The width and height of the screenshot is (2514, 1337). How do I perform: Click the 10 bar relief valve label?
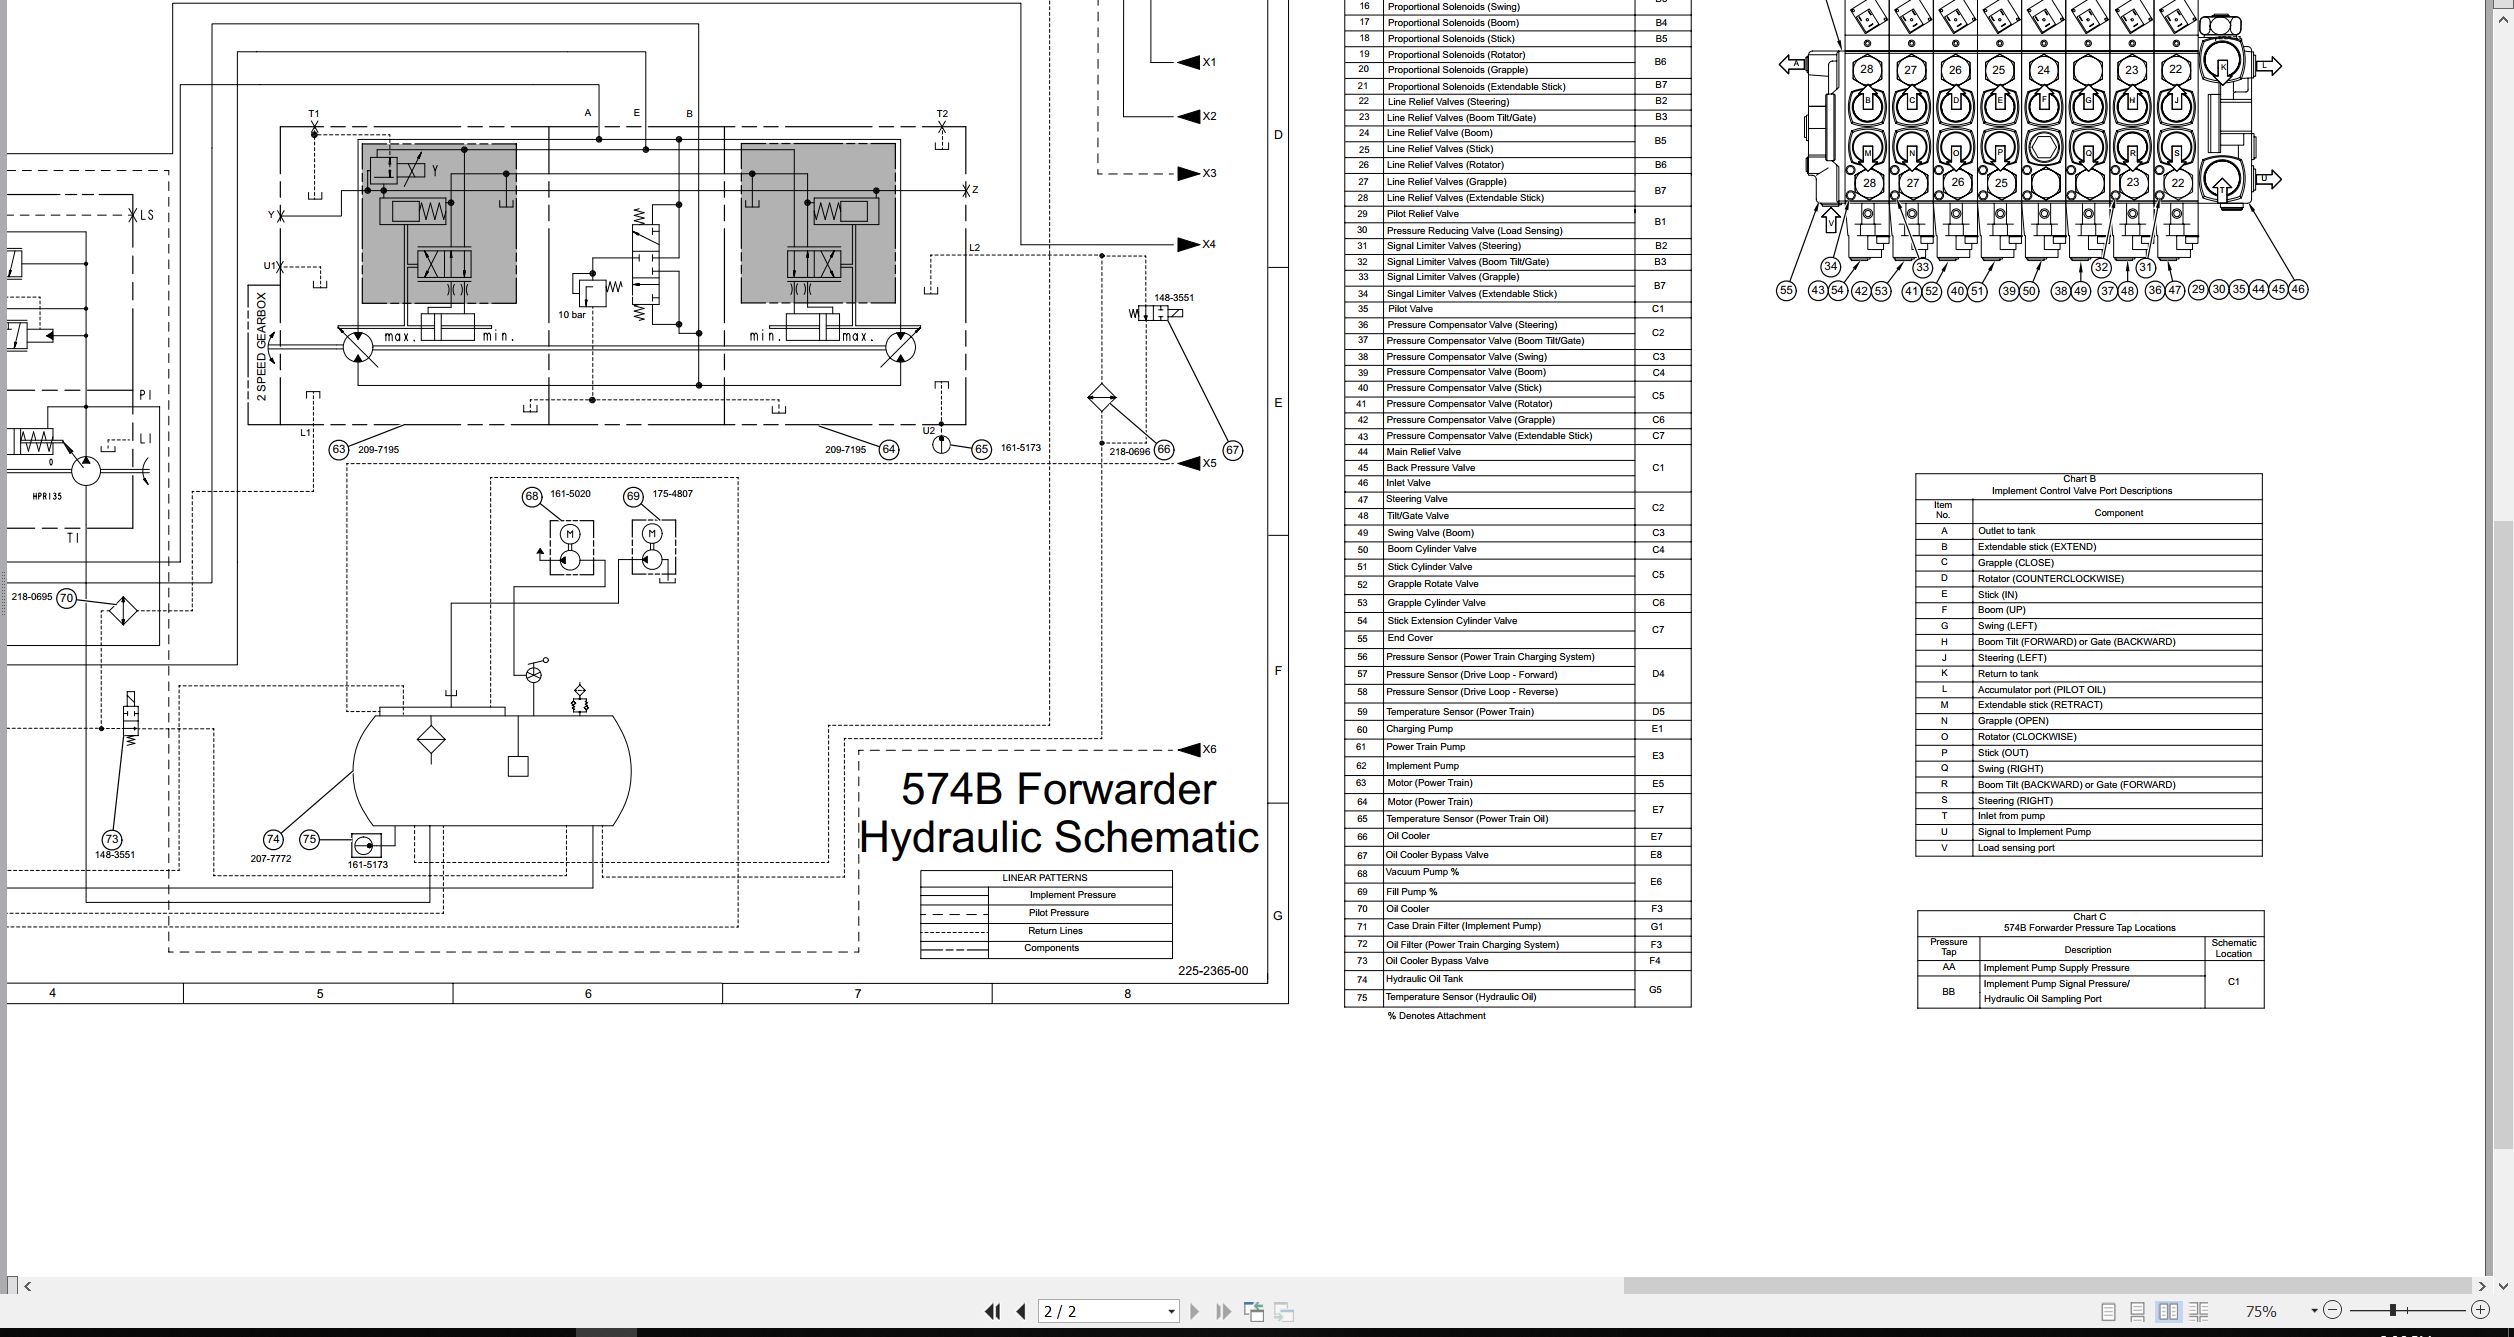(572, 315)
